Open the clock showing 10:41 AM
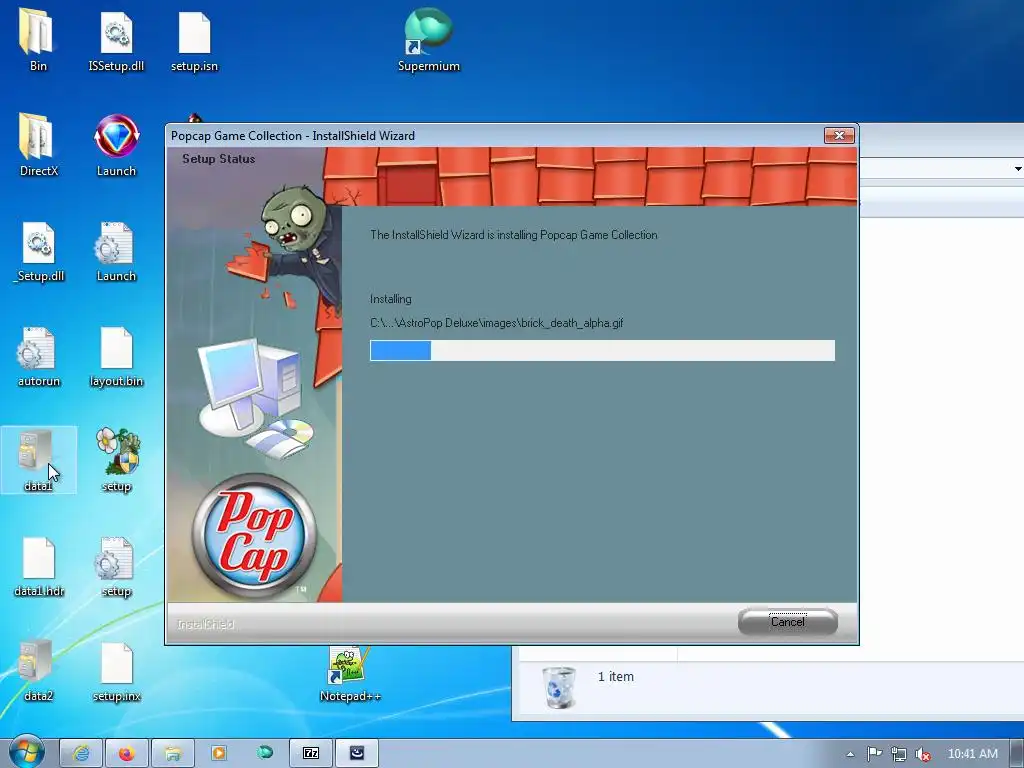 click(x=972, y=754)
